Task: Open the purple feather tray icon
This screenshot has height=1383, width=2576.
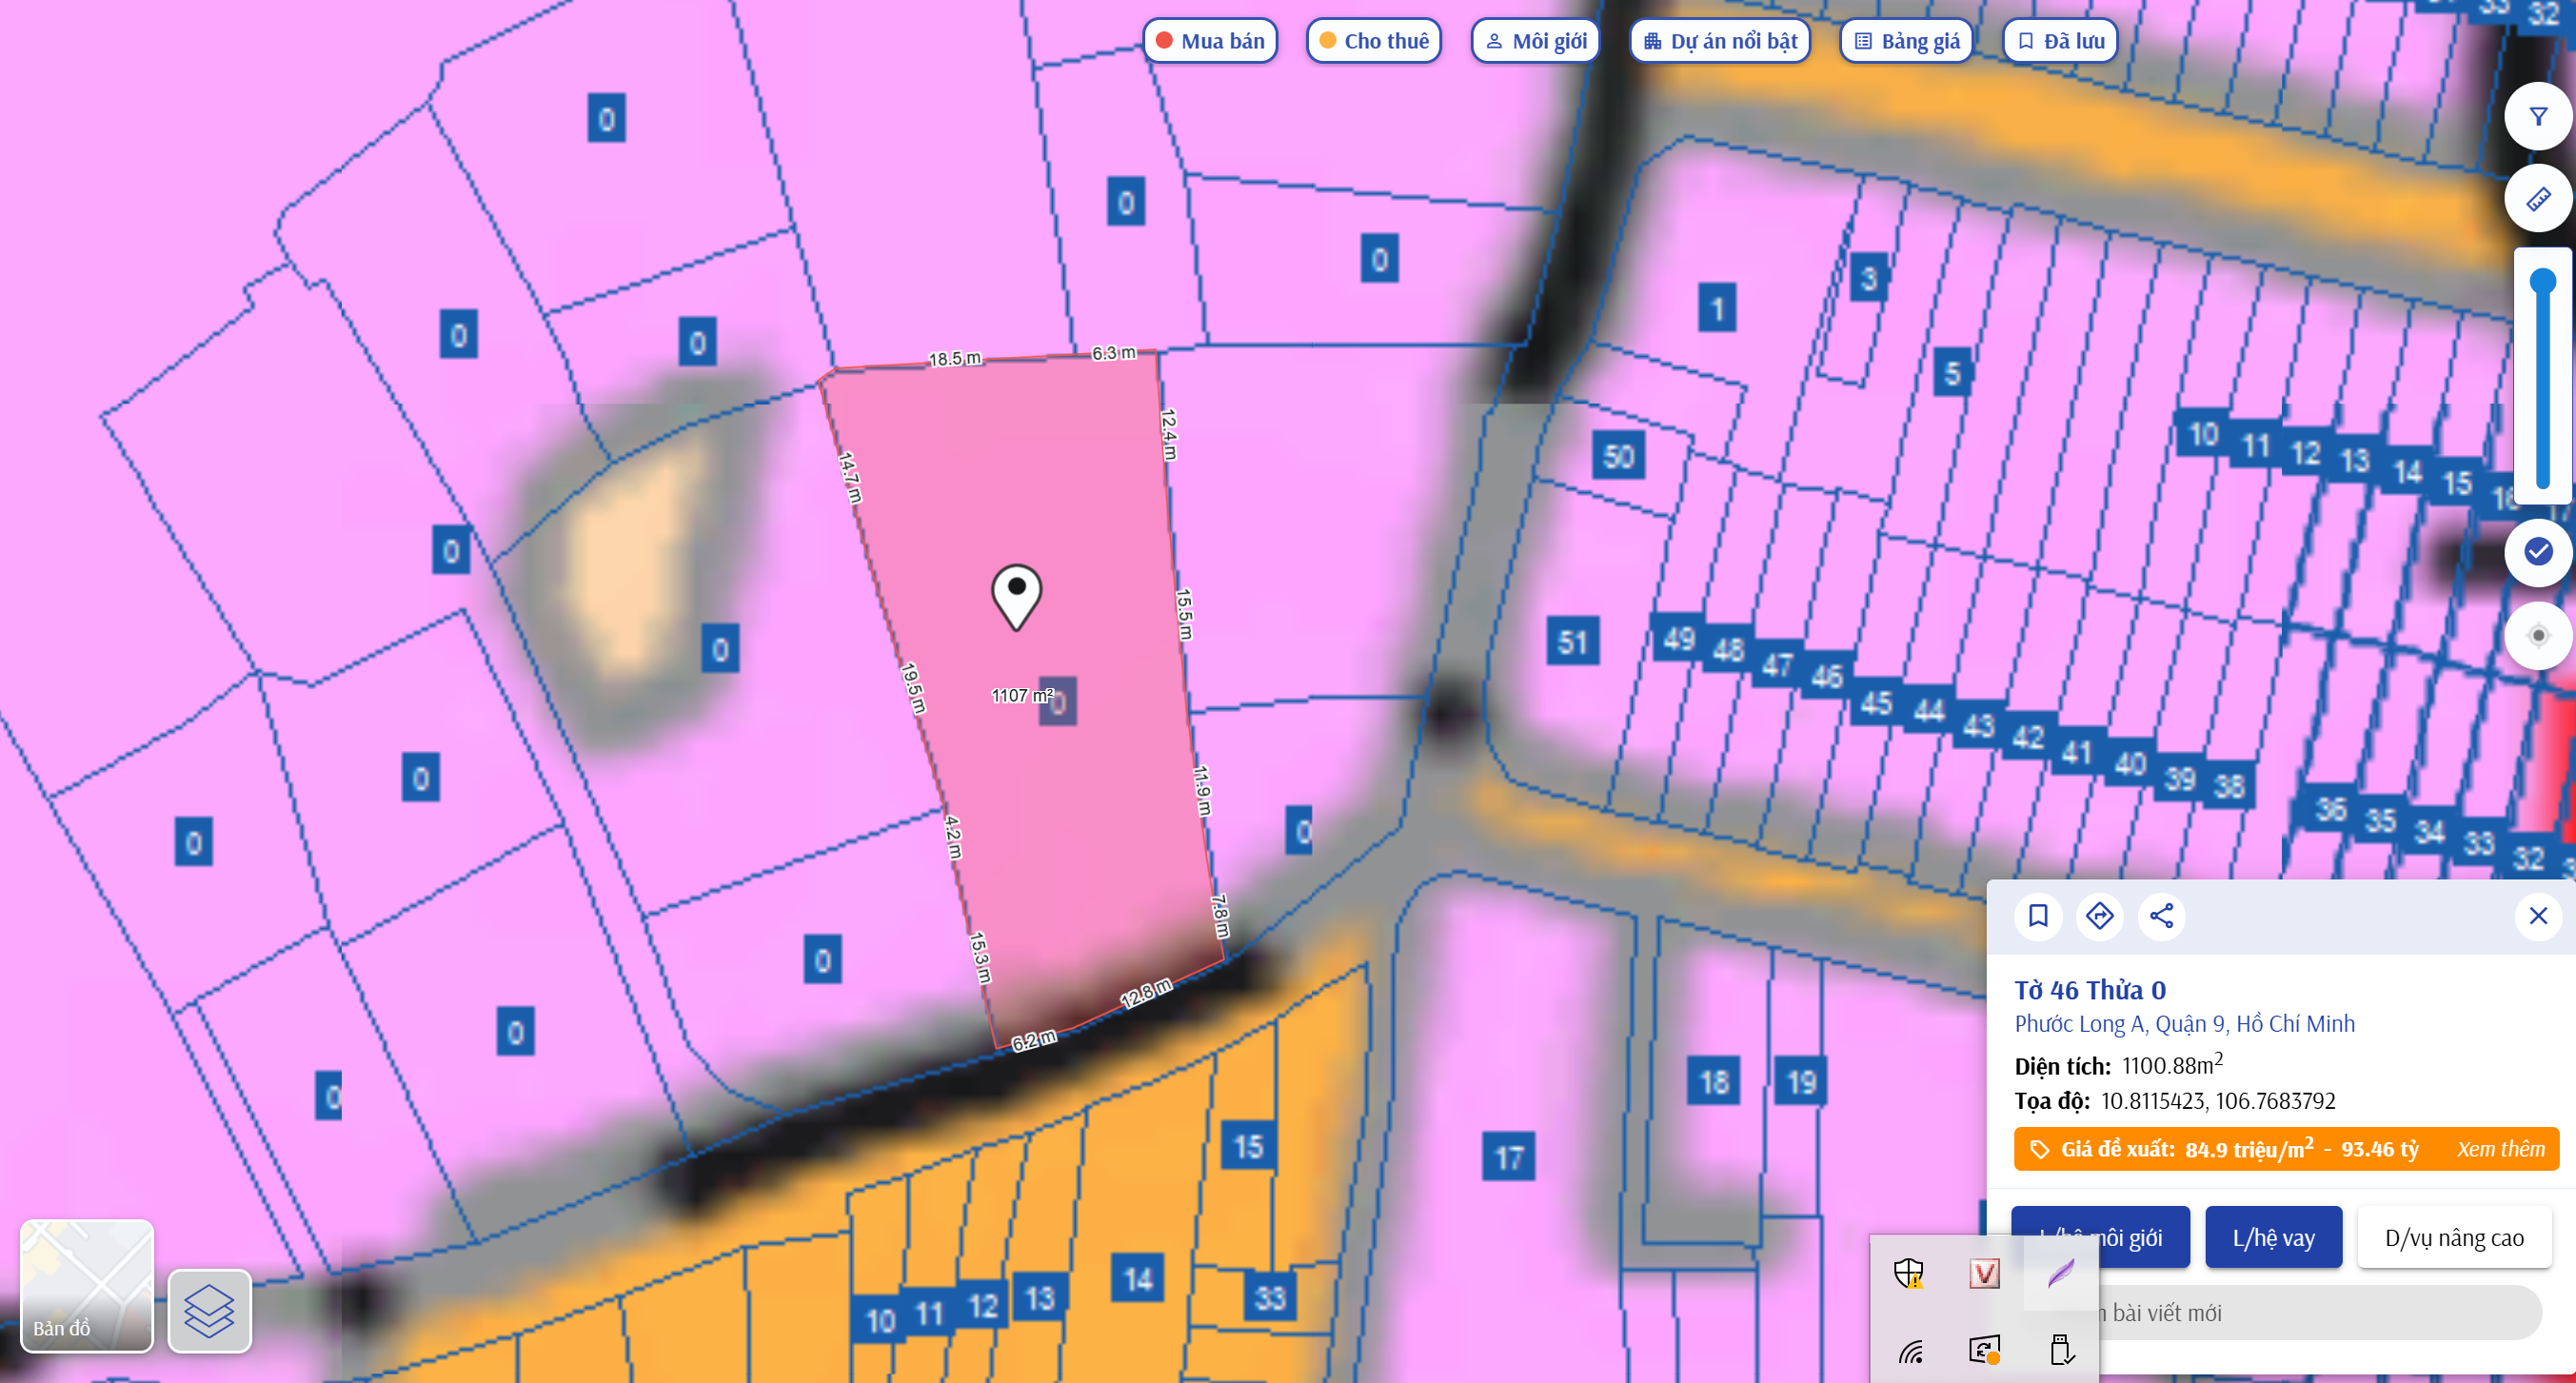Action: [2061, 1273]
